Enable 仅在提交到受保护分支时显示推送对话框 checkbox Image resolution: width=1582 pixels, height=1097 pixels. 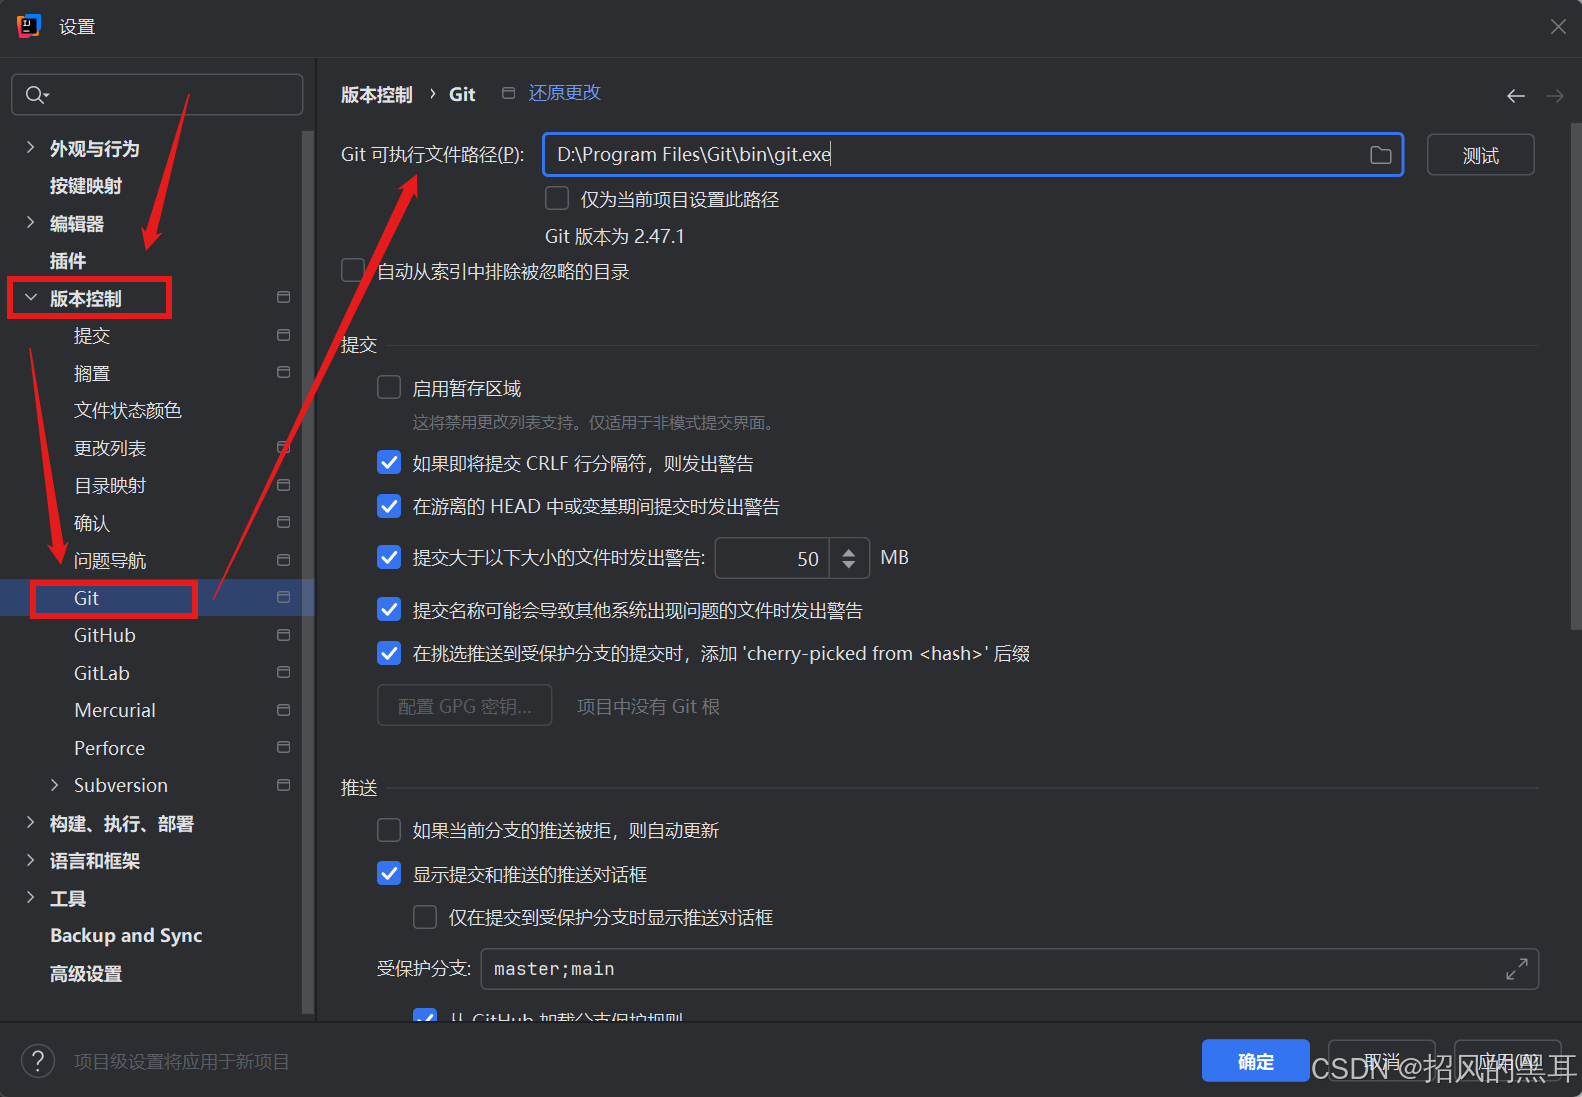click(425, 917)
